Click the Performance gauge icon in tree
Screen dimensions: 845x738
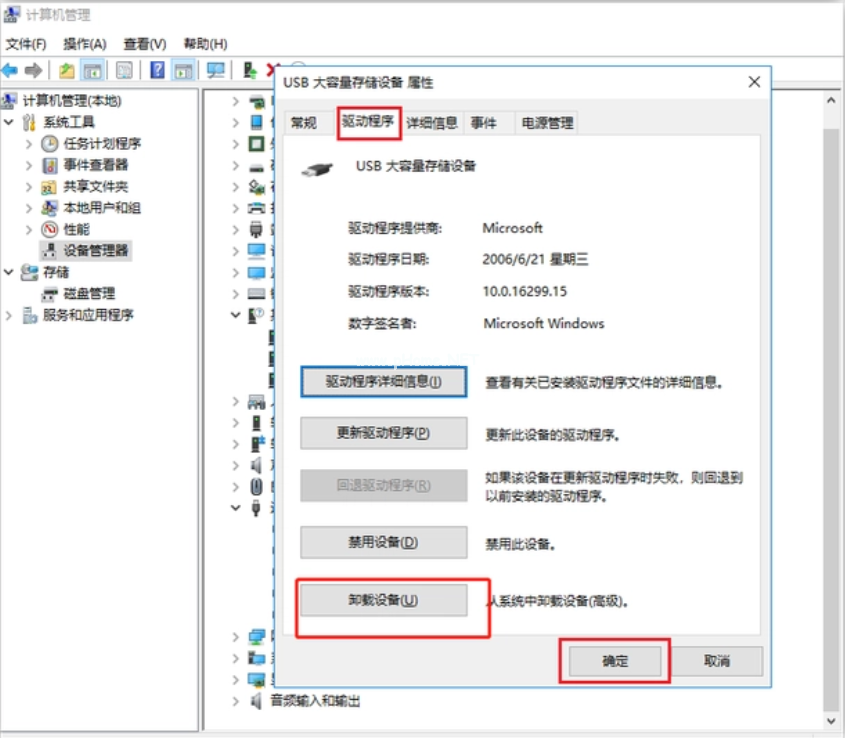[x=49, y=229]
